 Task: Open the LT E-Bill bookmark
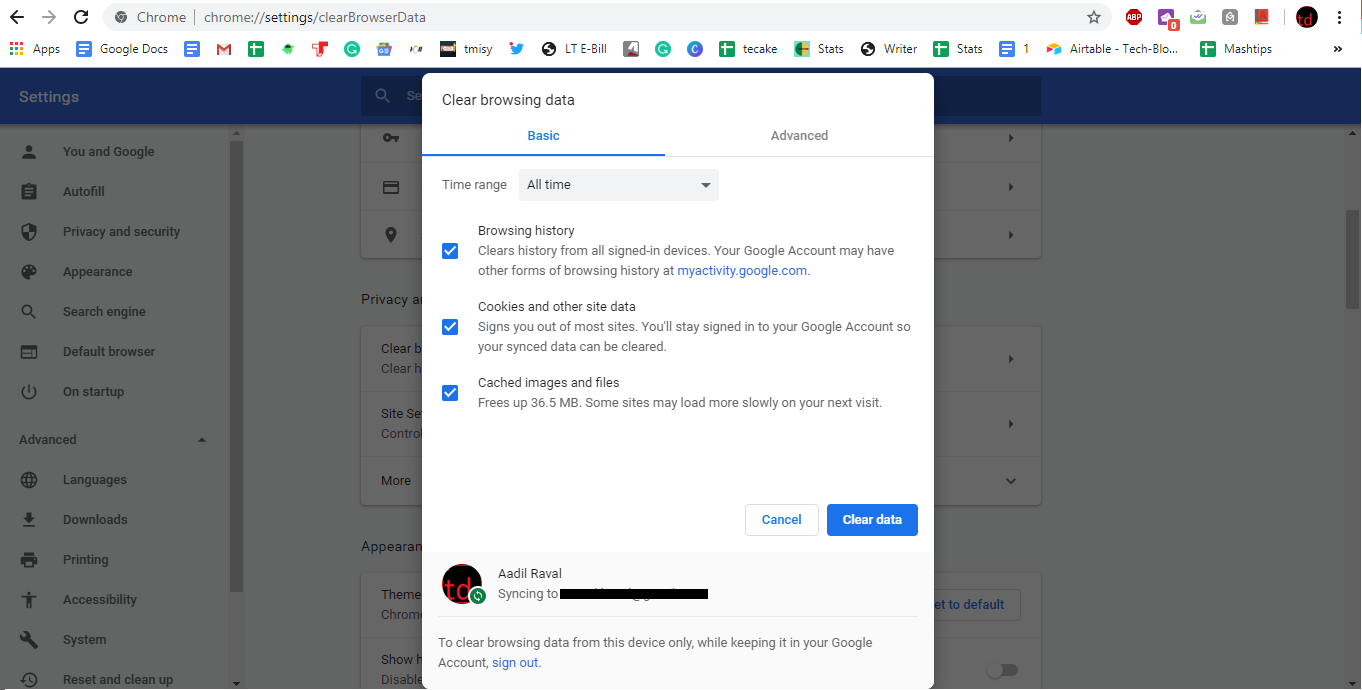point(574,48)
